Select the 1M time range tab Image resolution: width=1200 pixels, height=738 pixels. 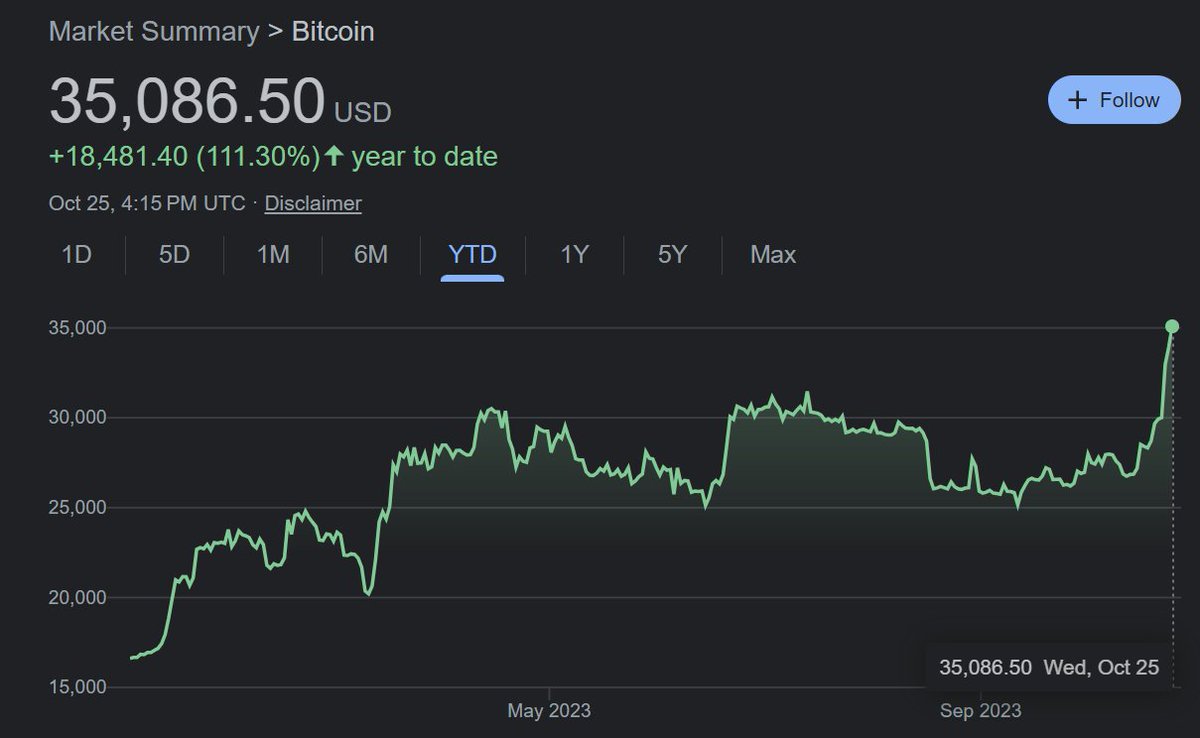click(x=273, y=255)
